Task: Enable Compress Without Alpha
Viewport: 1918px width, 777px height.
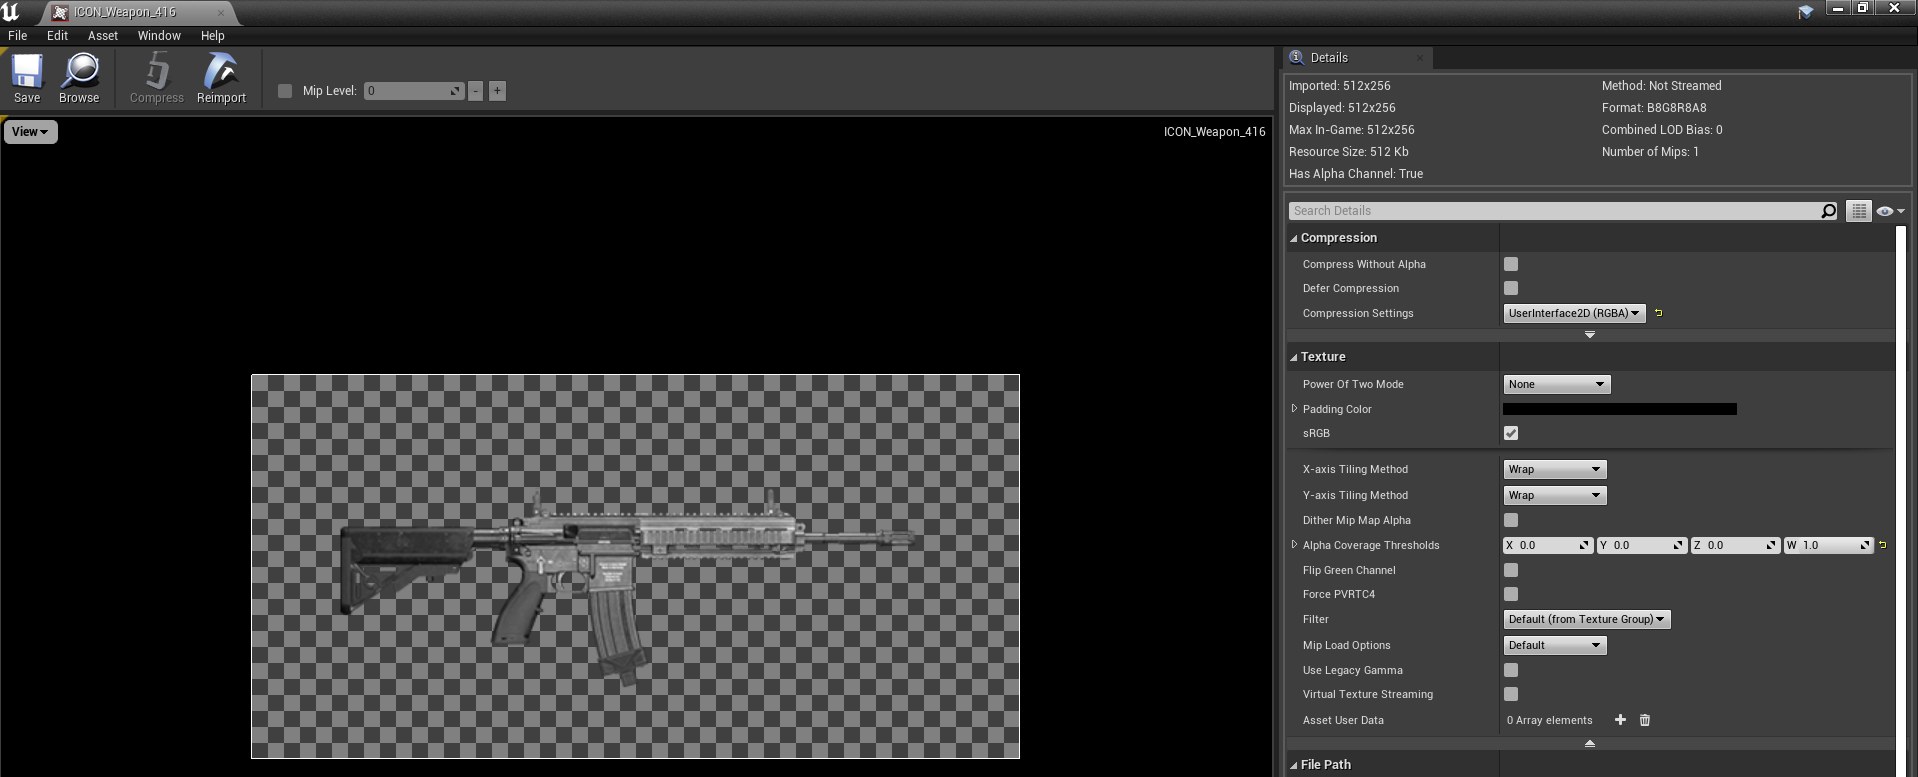Action: click(1511, 264)
